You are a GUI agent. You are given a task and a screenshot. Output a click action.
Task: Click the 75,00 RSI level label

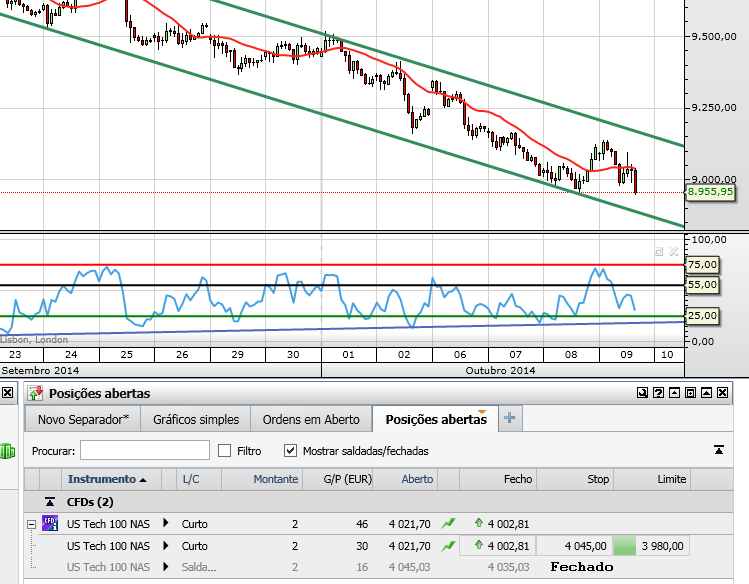[x=703, y=265]
